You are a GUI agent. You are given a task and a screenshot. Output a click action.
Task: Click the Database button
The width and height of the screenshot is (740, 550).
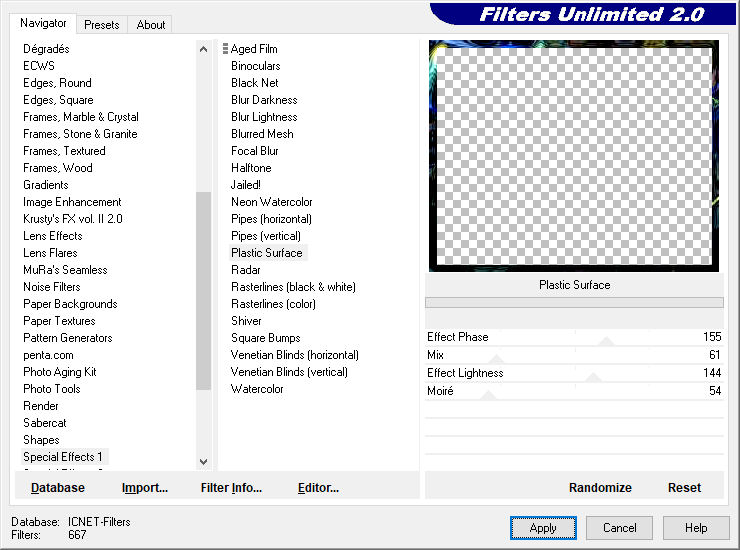click(x=58, y=488)
